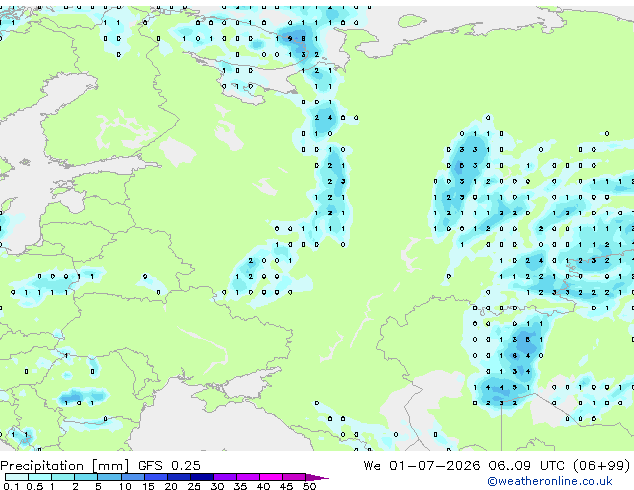Click the 'GFS 0.25' model label

169,465
